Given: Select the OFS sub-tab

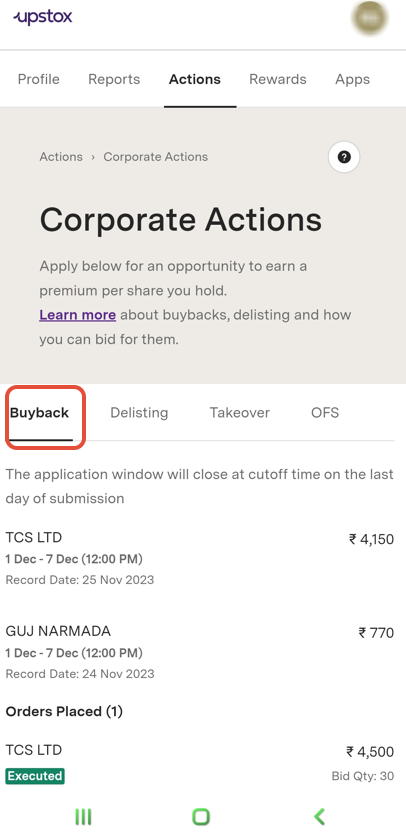Looking at the screenshot, I should (x=325, y=413).
